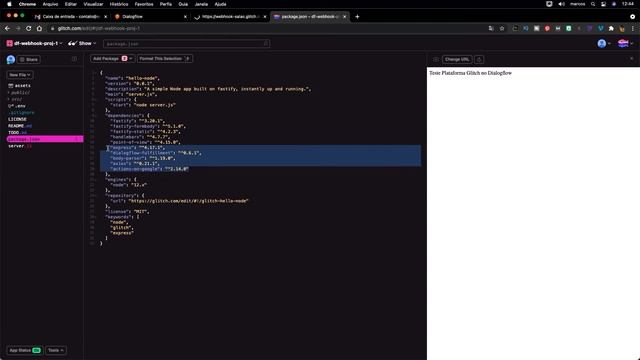Screen dimensions: 640x360
Task: Open the Editar menu
Action: pyautogui.click(x=71, y=4)
